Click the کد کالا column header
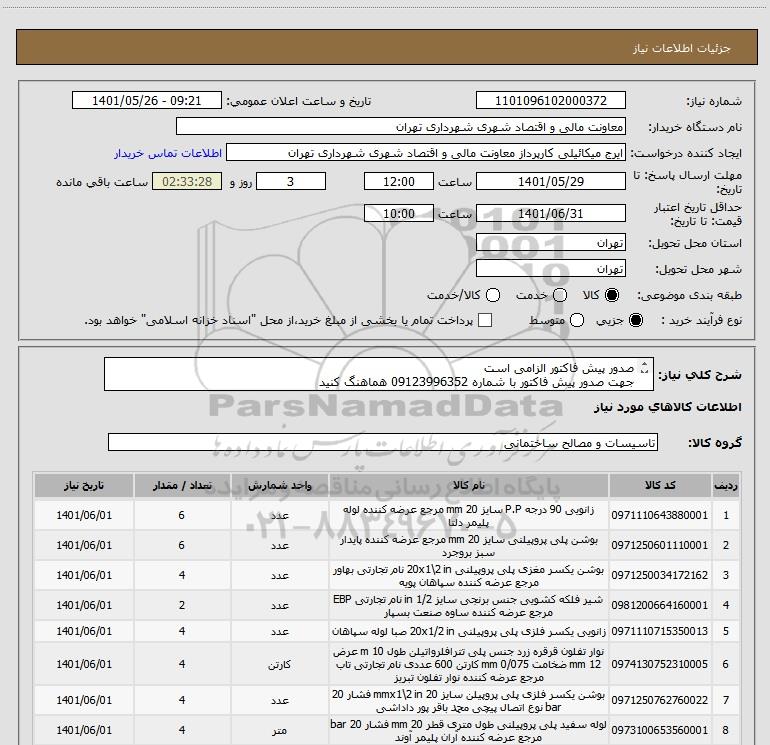 point(660,486)
